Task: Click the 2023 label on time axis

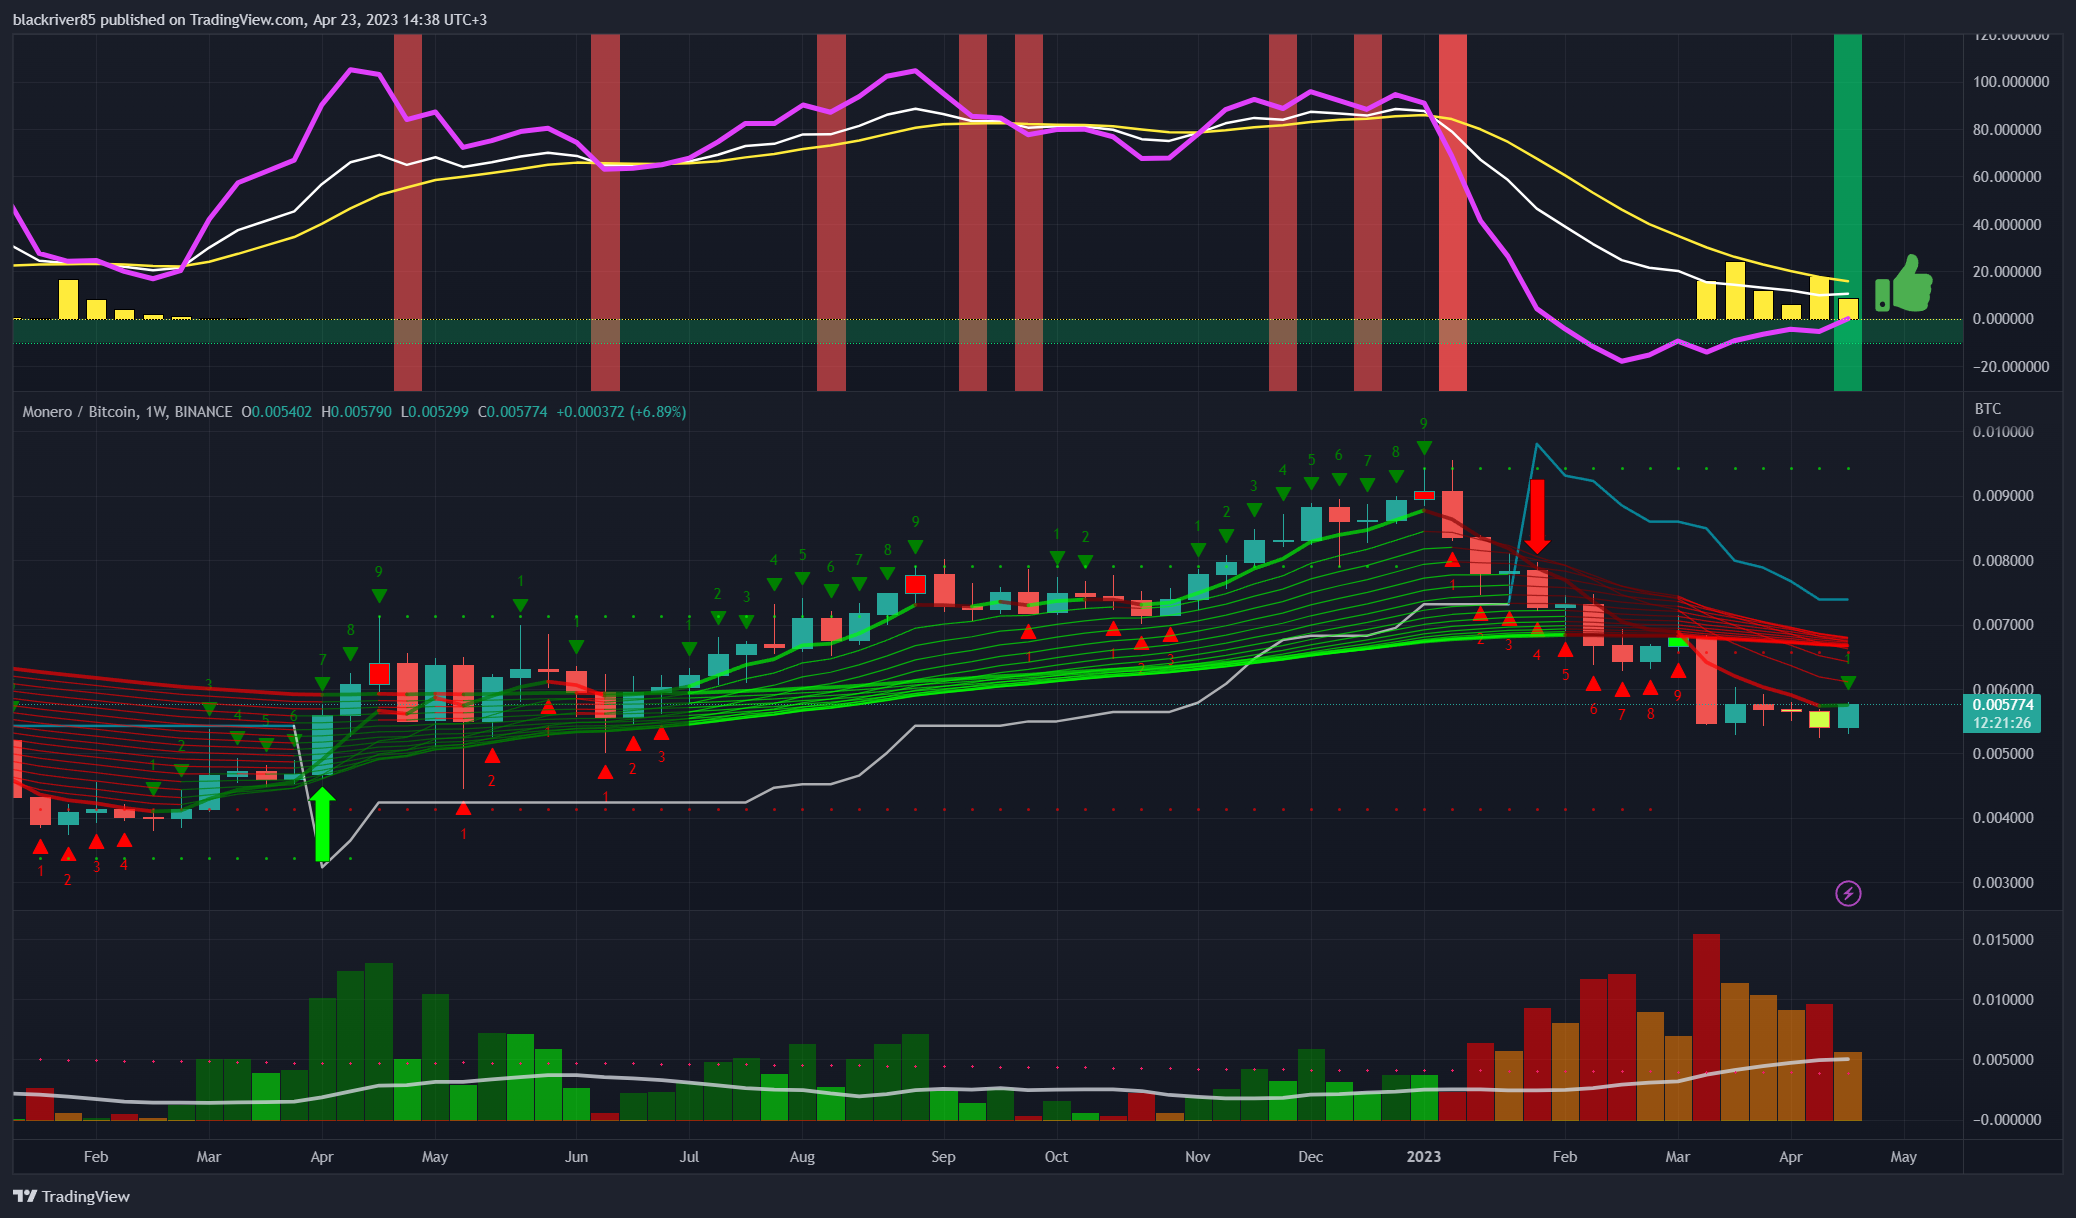Action: click(x=1424, y=1157)
